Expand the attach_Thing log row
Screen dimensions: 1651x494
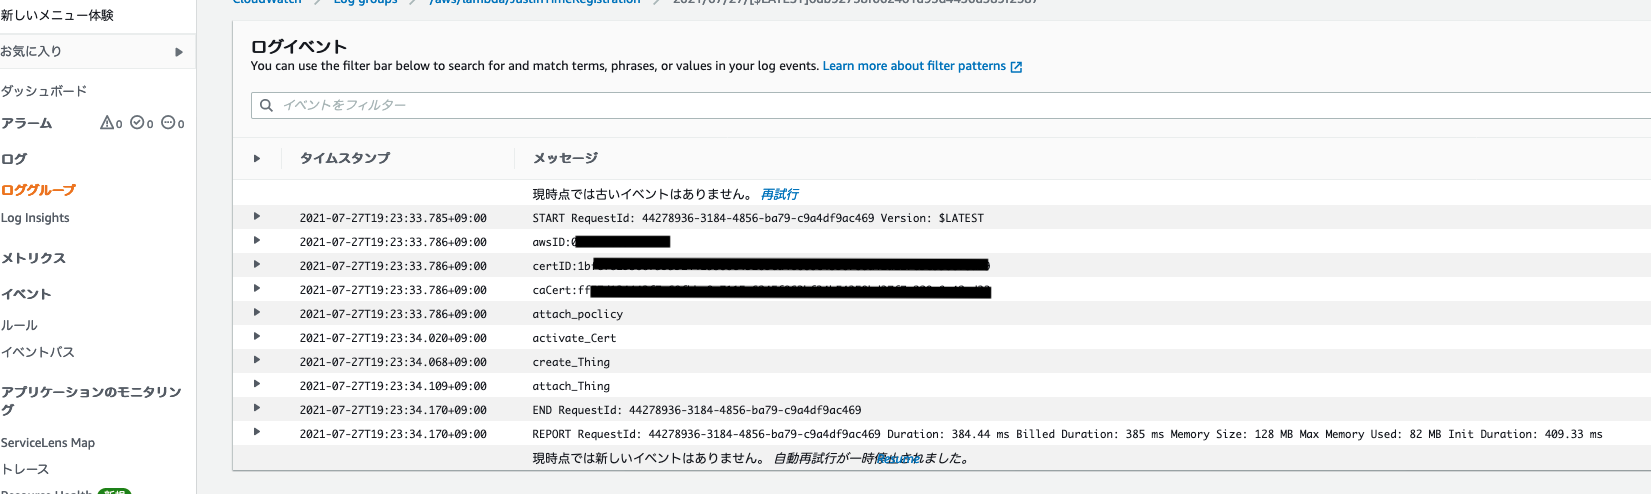257,384
